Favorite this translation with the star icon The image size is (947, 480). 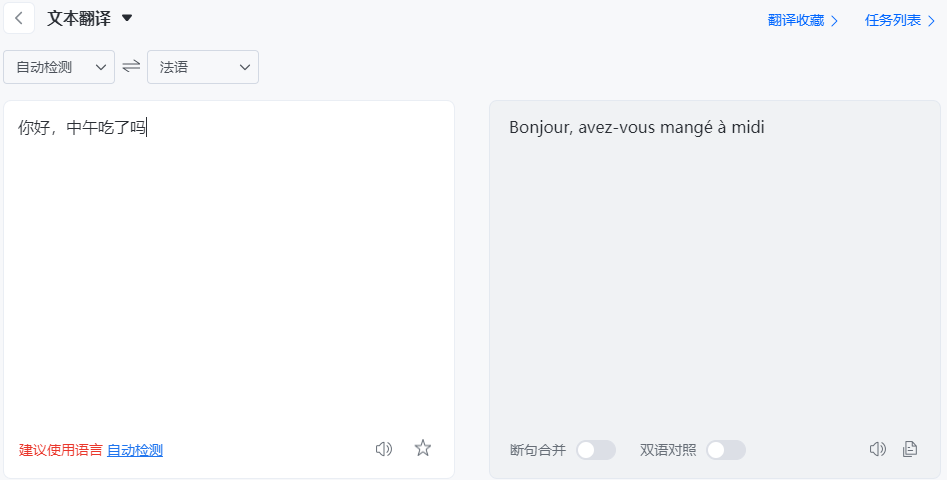pos(423,448)
